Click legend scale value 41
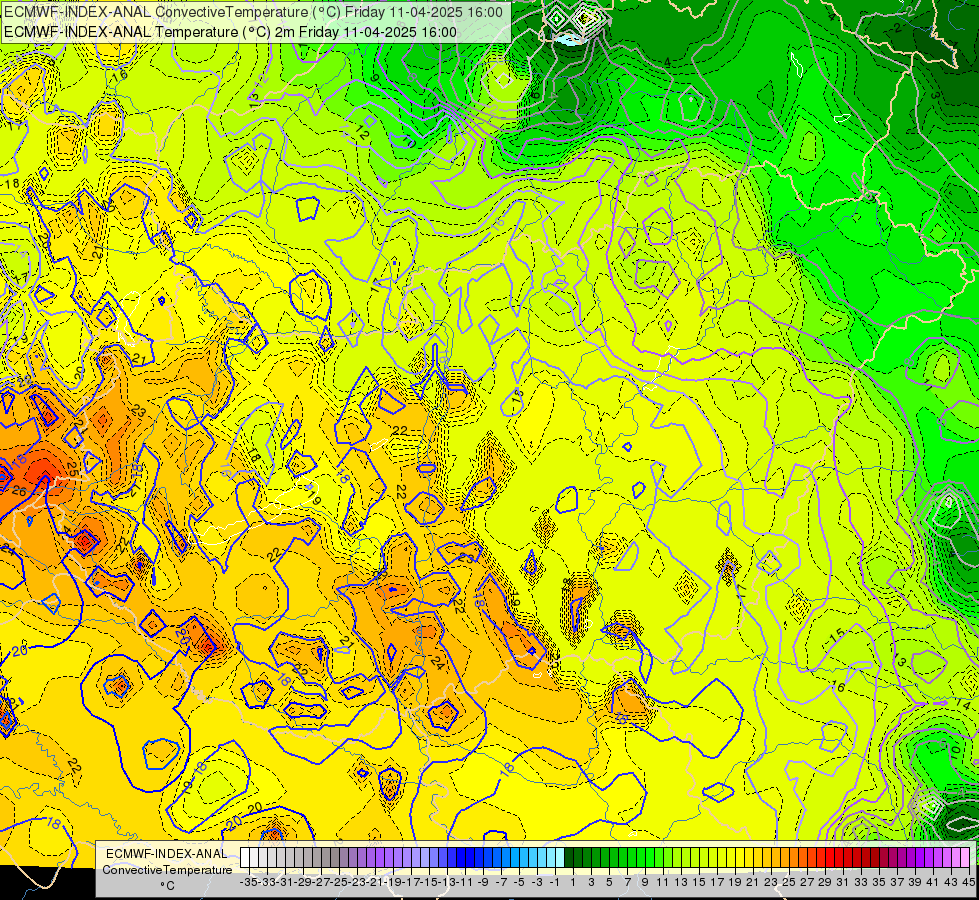Viewport: 979px width, 900px height. pyautogui.click(x=933, y=882)
